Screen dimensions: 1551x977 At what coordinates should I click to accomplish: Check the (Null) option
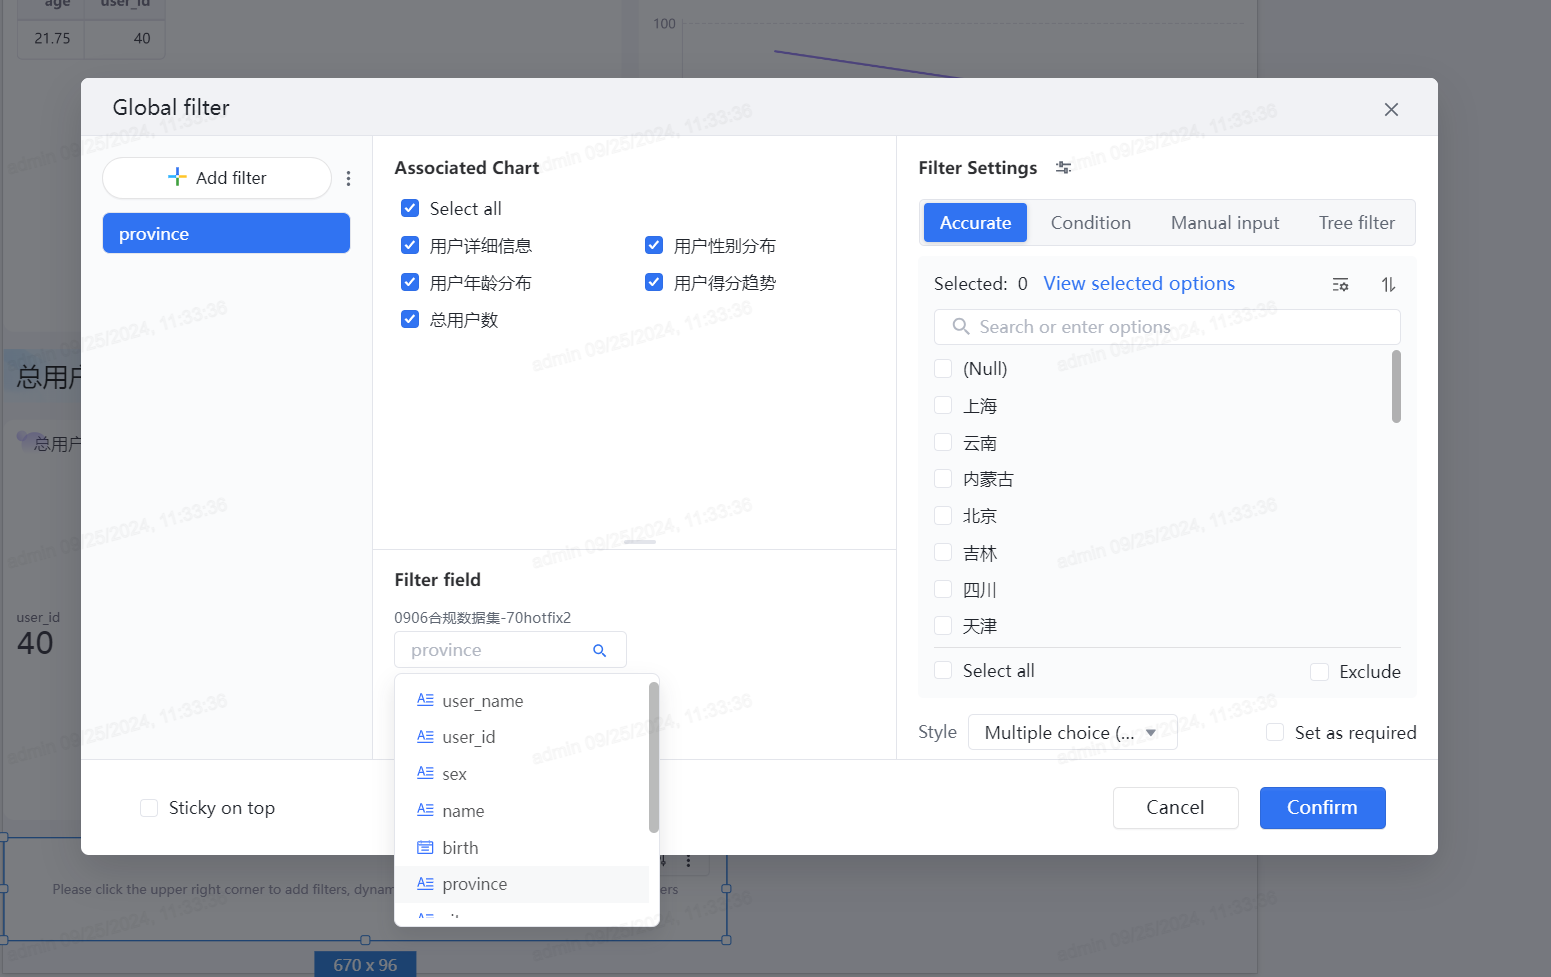(x=943, y=368)
